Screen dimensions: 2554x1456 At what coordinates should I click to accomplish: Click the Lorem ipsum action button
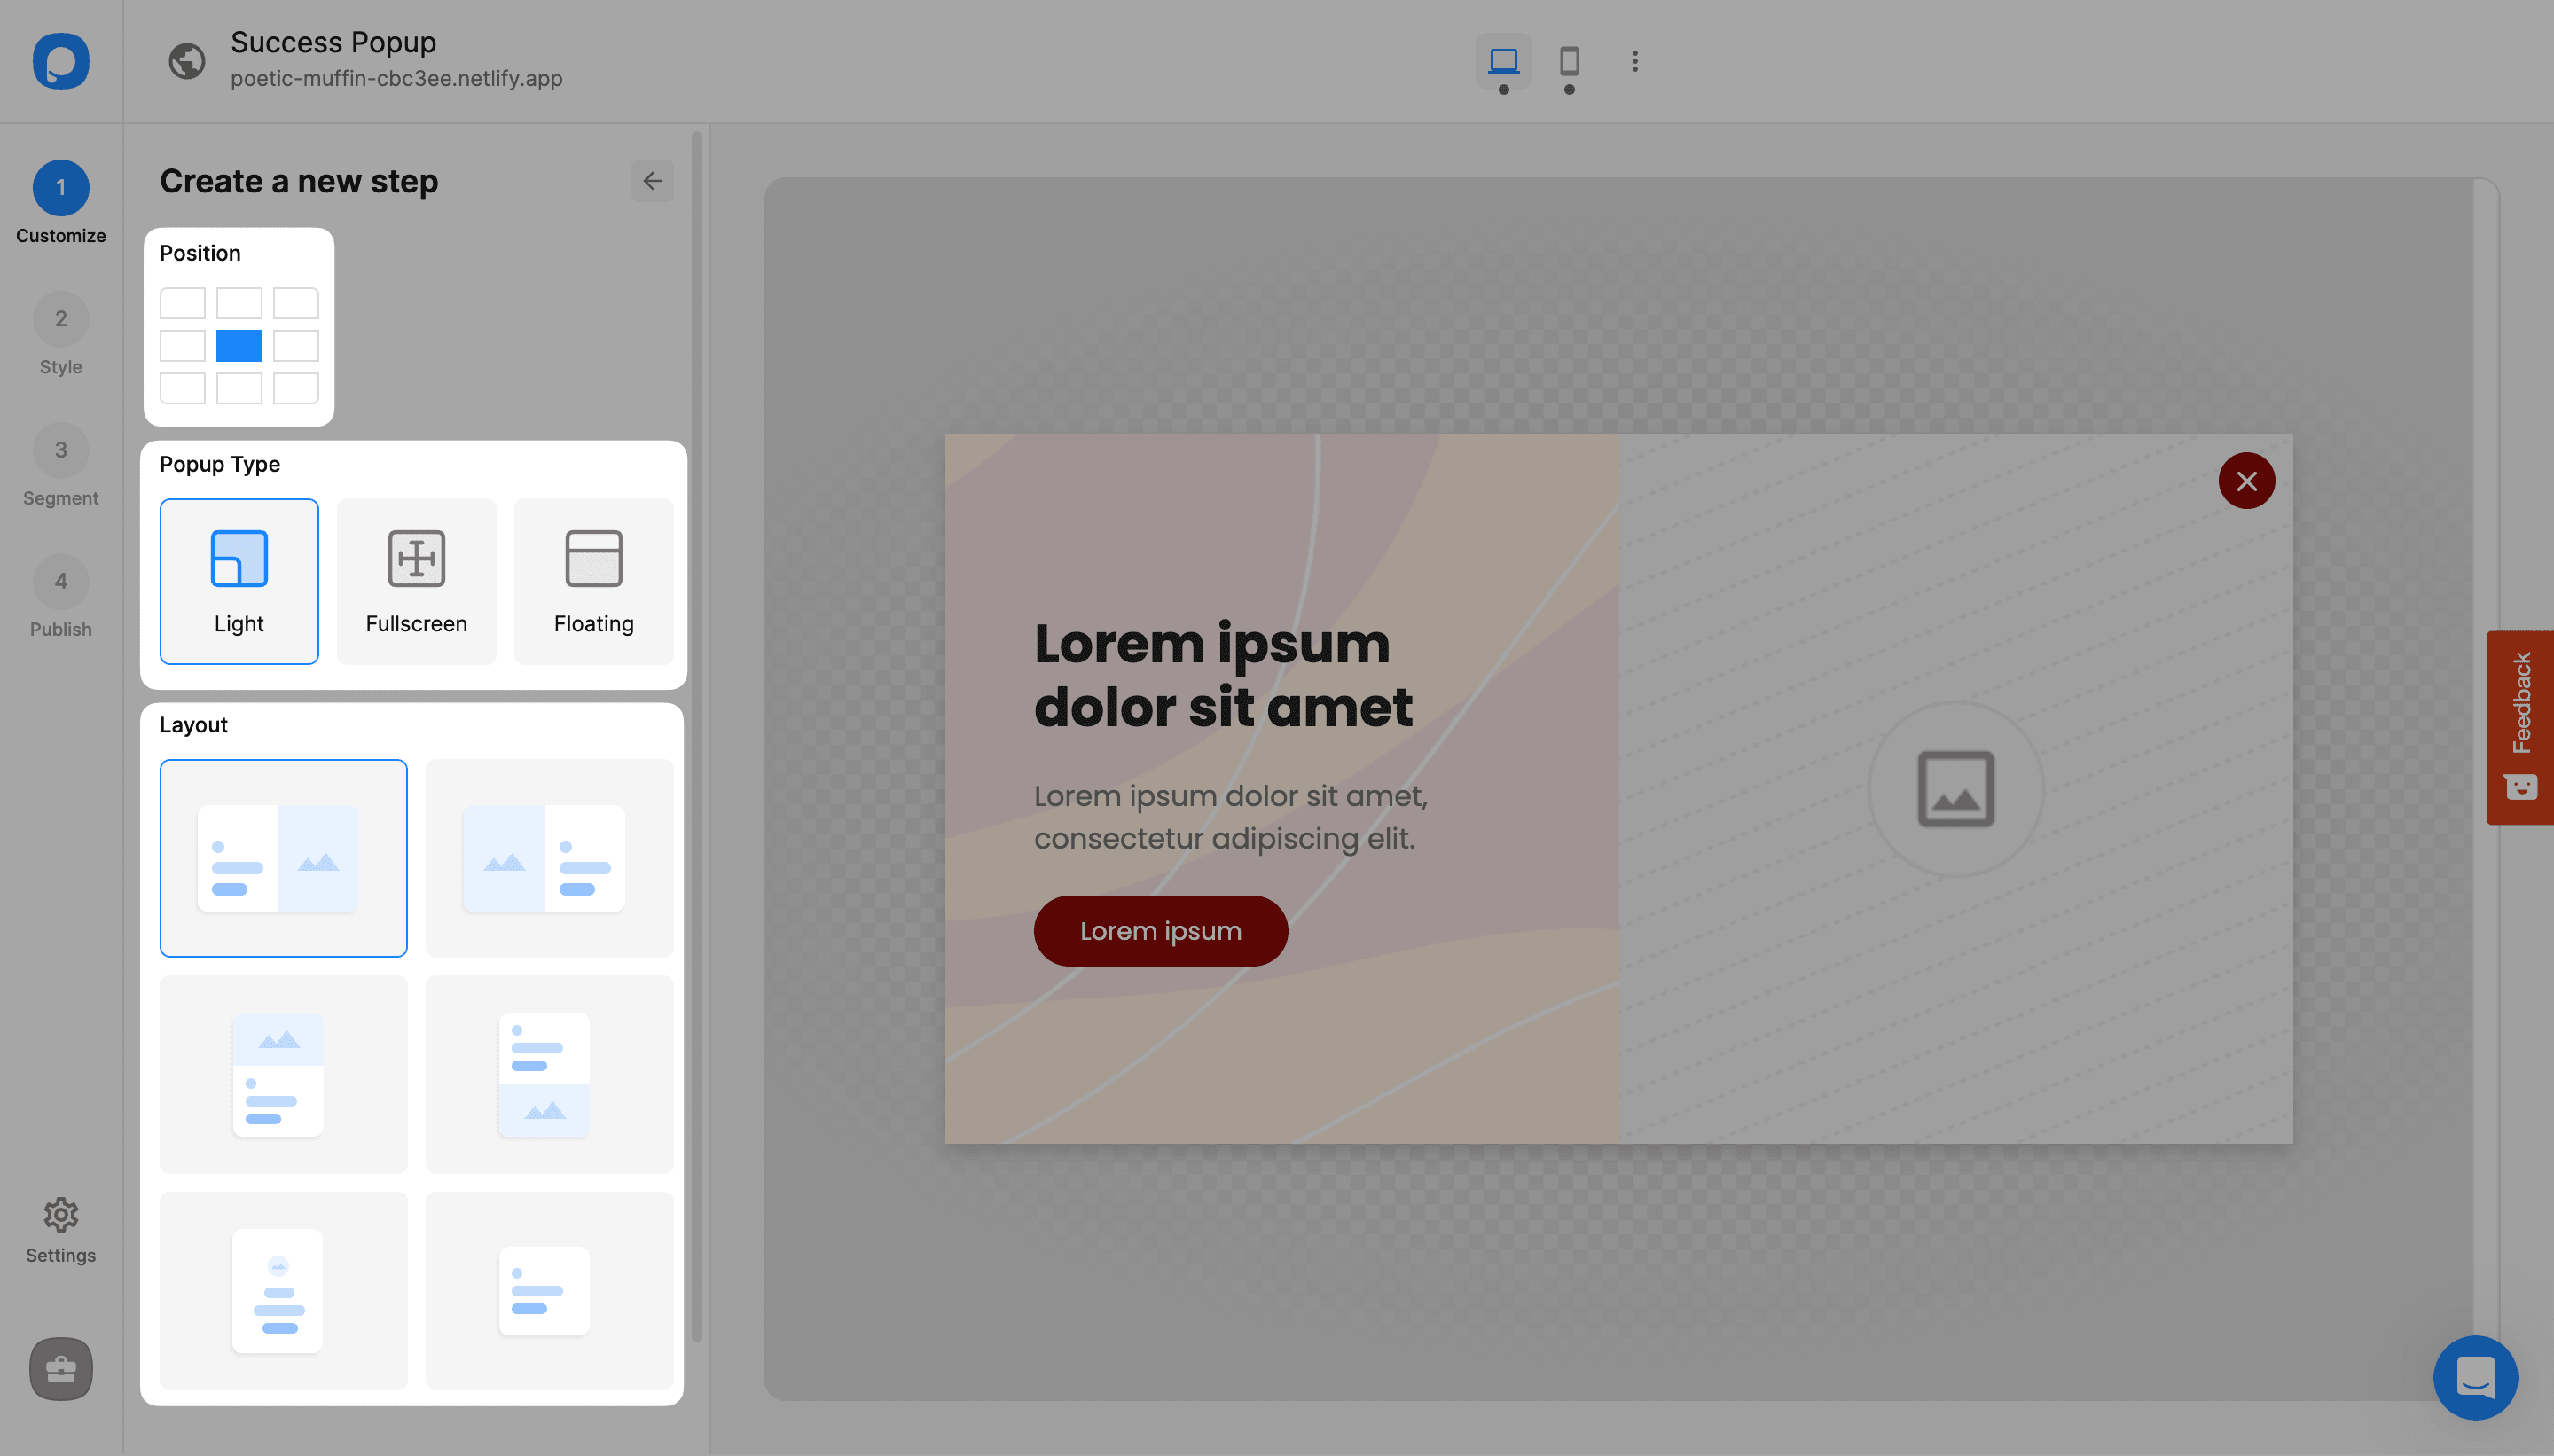click(x=1161, y=930)
